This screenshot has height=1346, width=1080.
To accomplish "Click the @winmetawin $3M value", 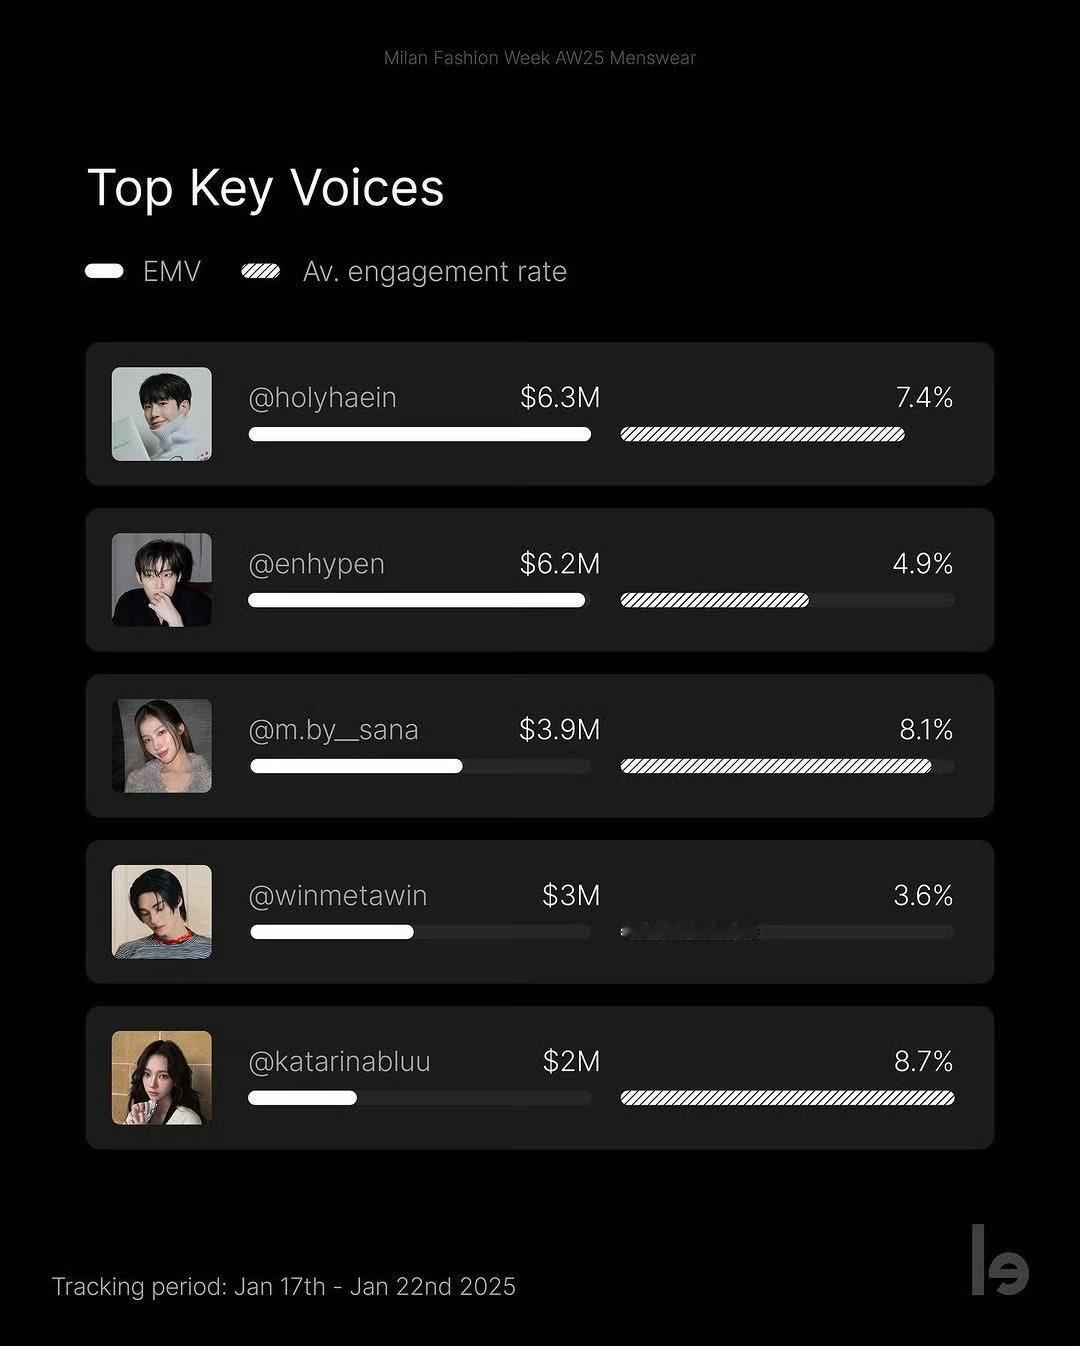I will pos(571,896).
